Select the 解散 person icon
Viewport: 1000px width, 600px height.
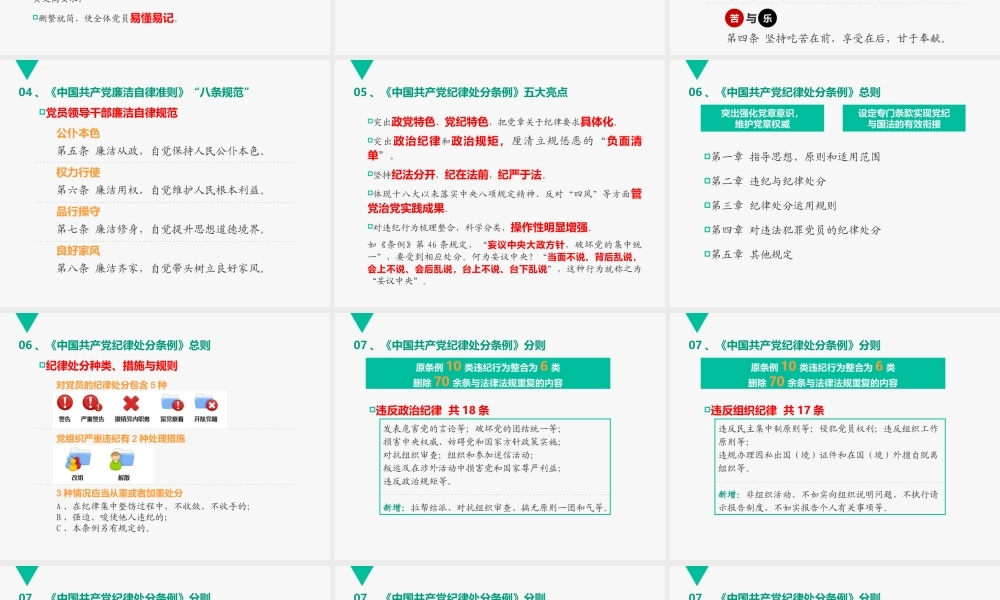(x=122, y=460)
